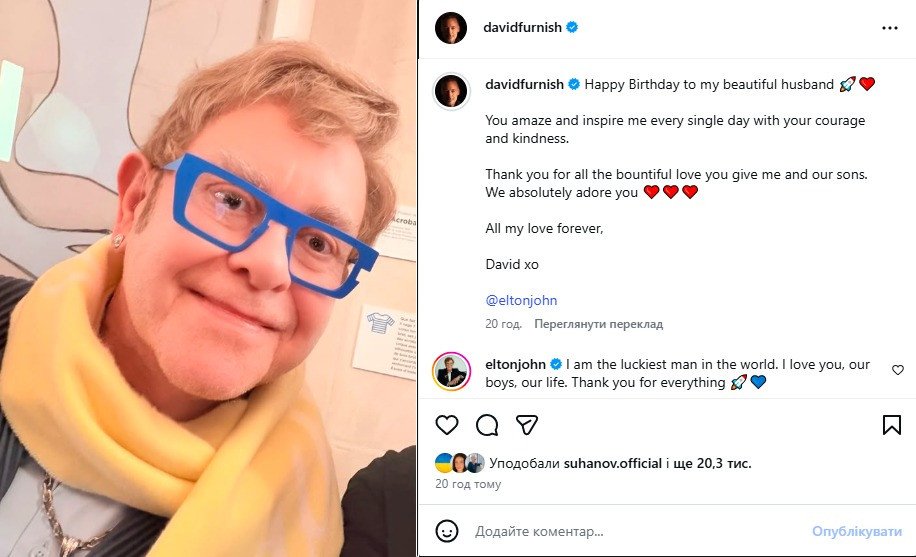
Task: Click the '20 год тому' post timestamp
Action: pos(468,484)
